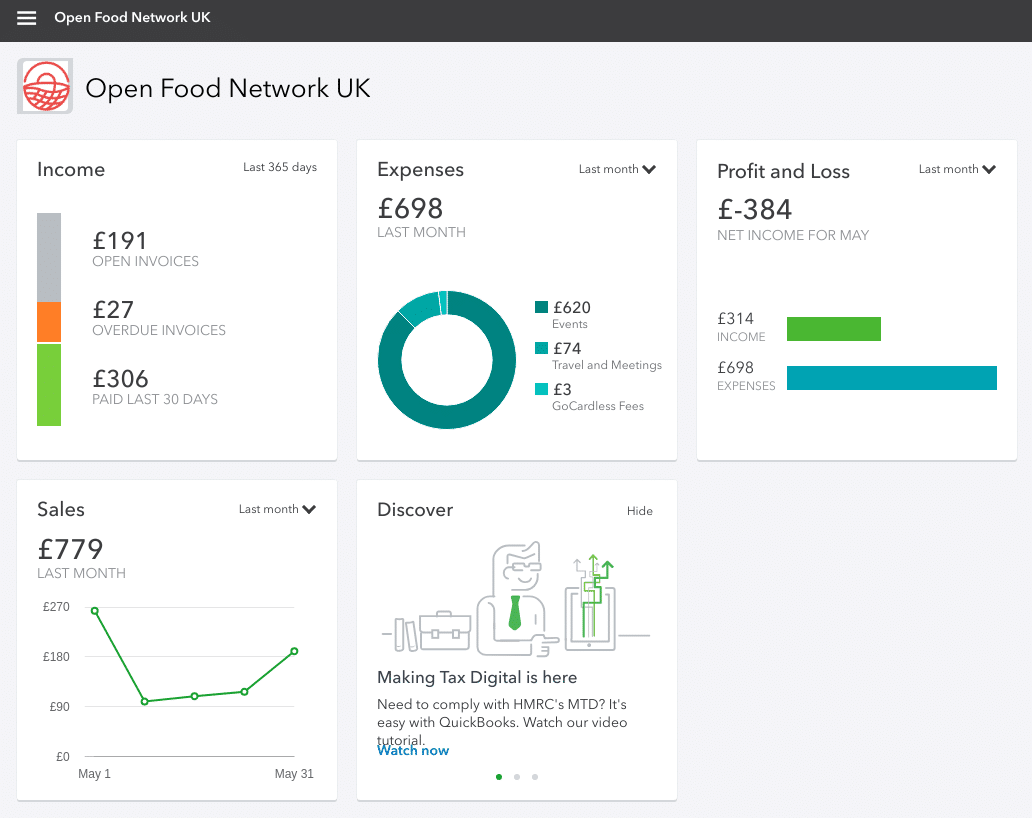The width and height of the screenshot is (1032, 818).
Task: Click the orange Overdue Invoices bar segment
Action: (x=48, y=320)
